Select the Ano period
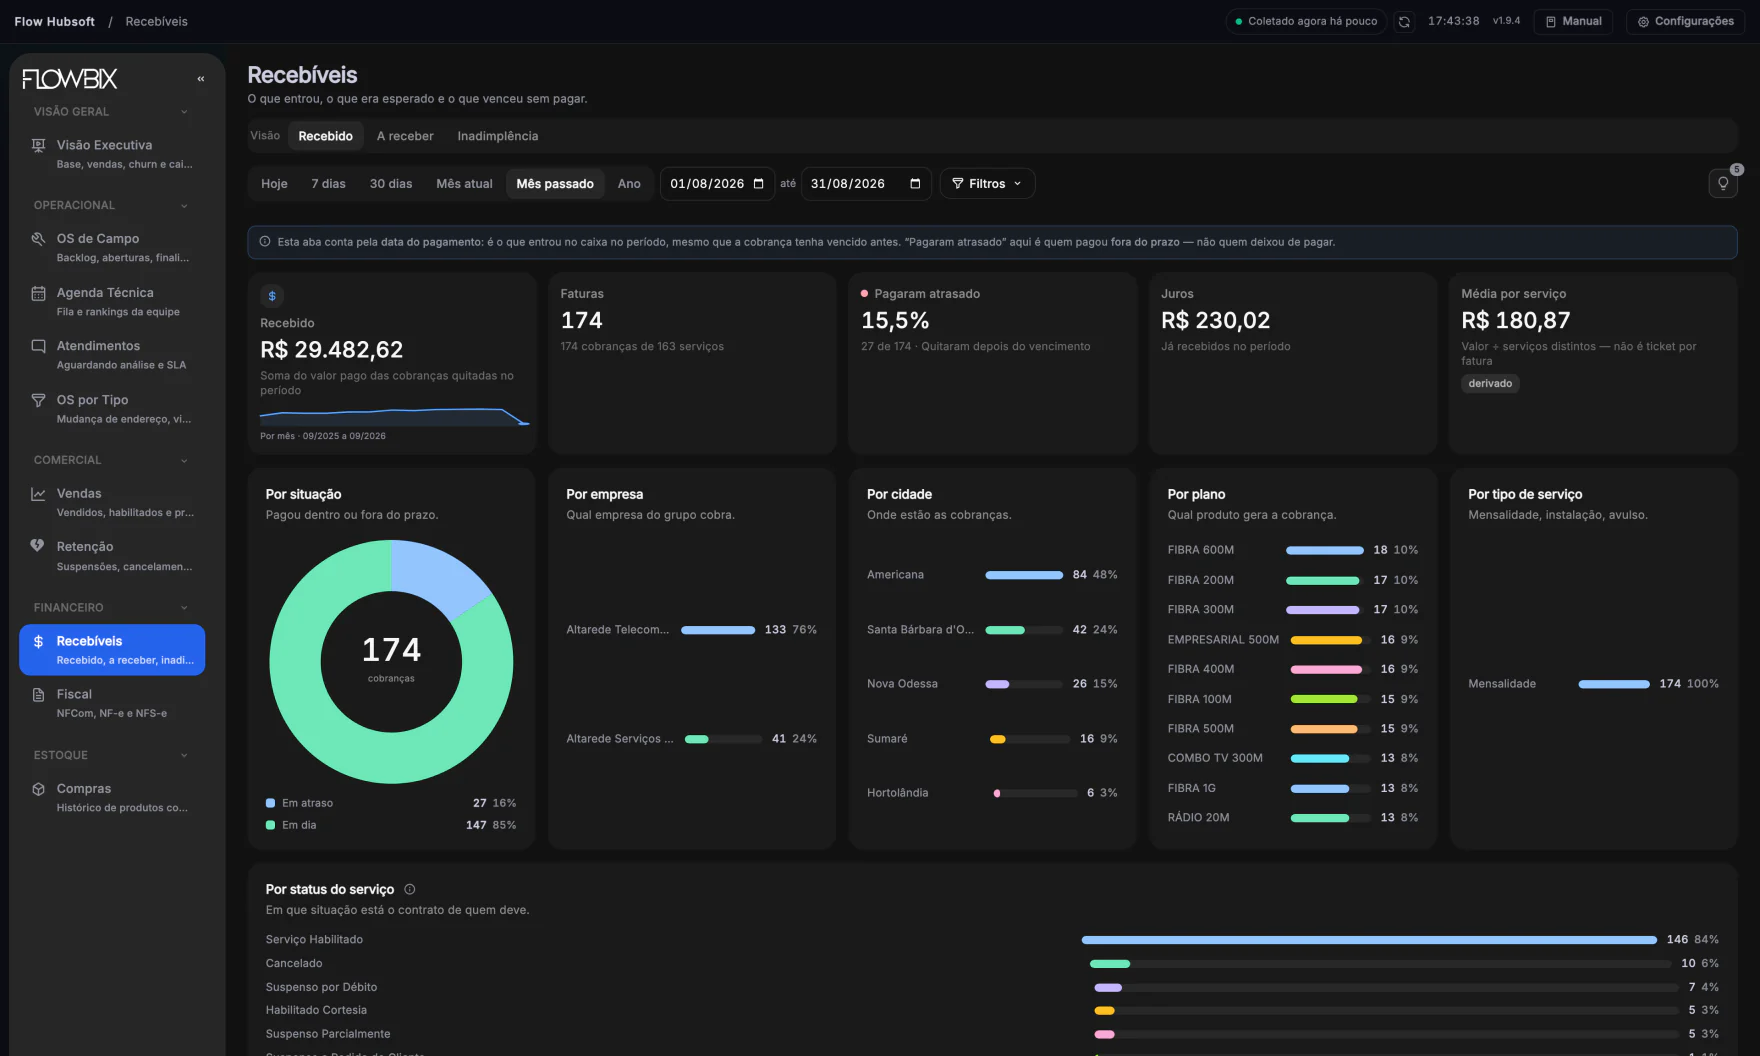 click(629, 184)
